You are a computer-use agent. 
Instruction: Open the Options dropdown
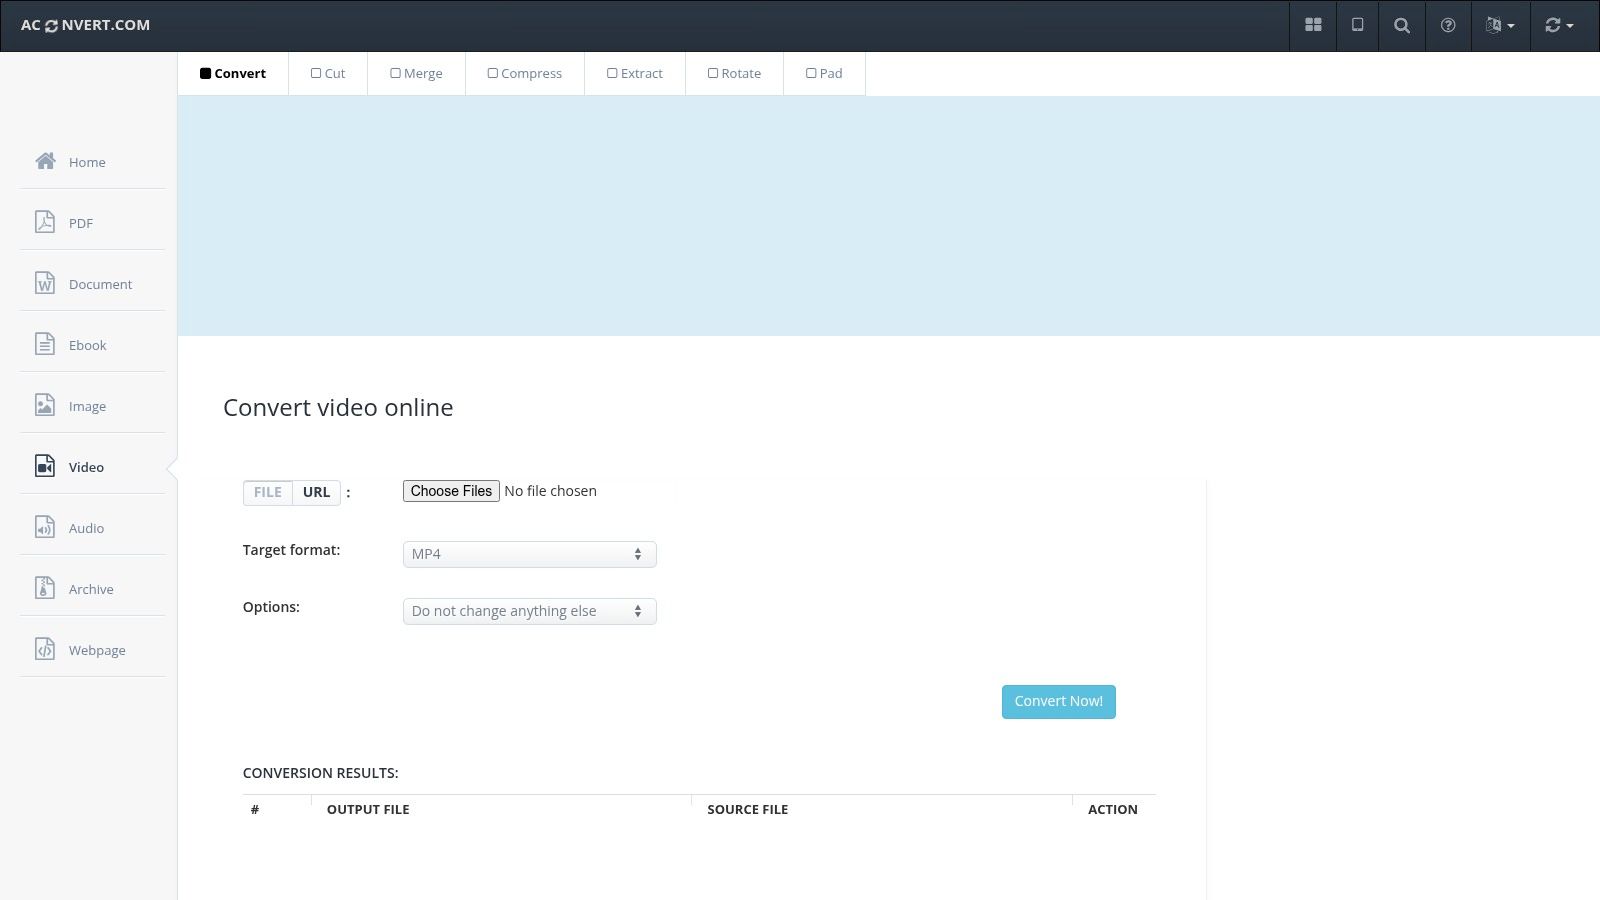[530, 611]
